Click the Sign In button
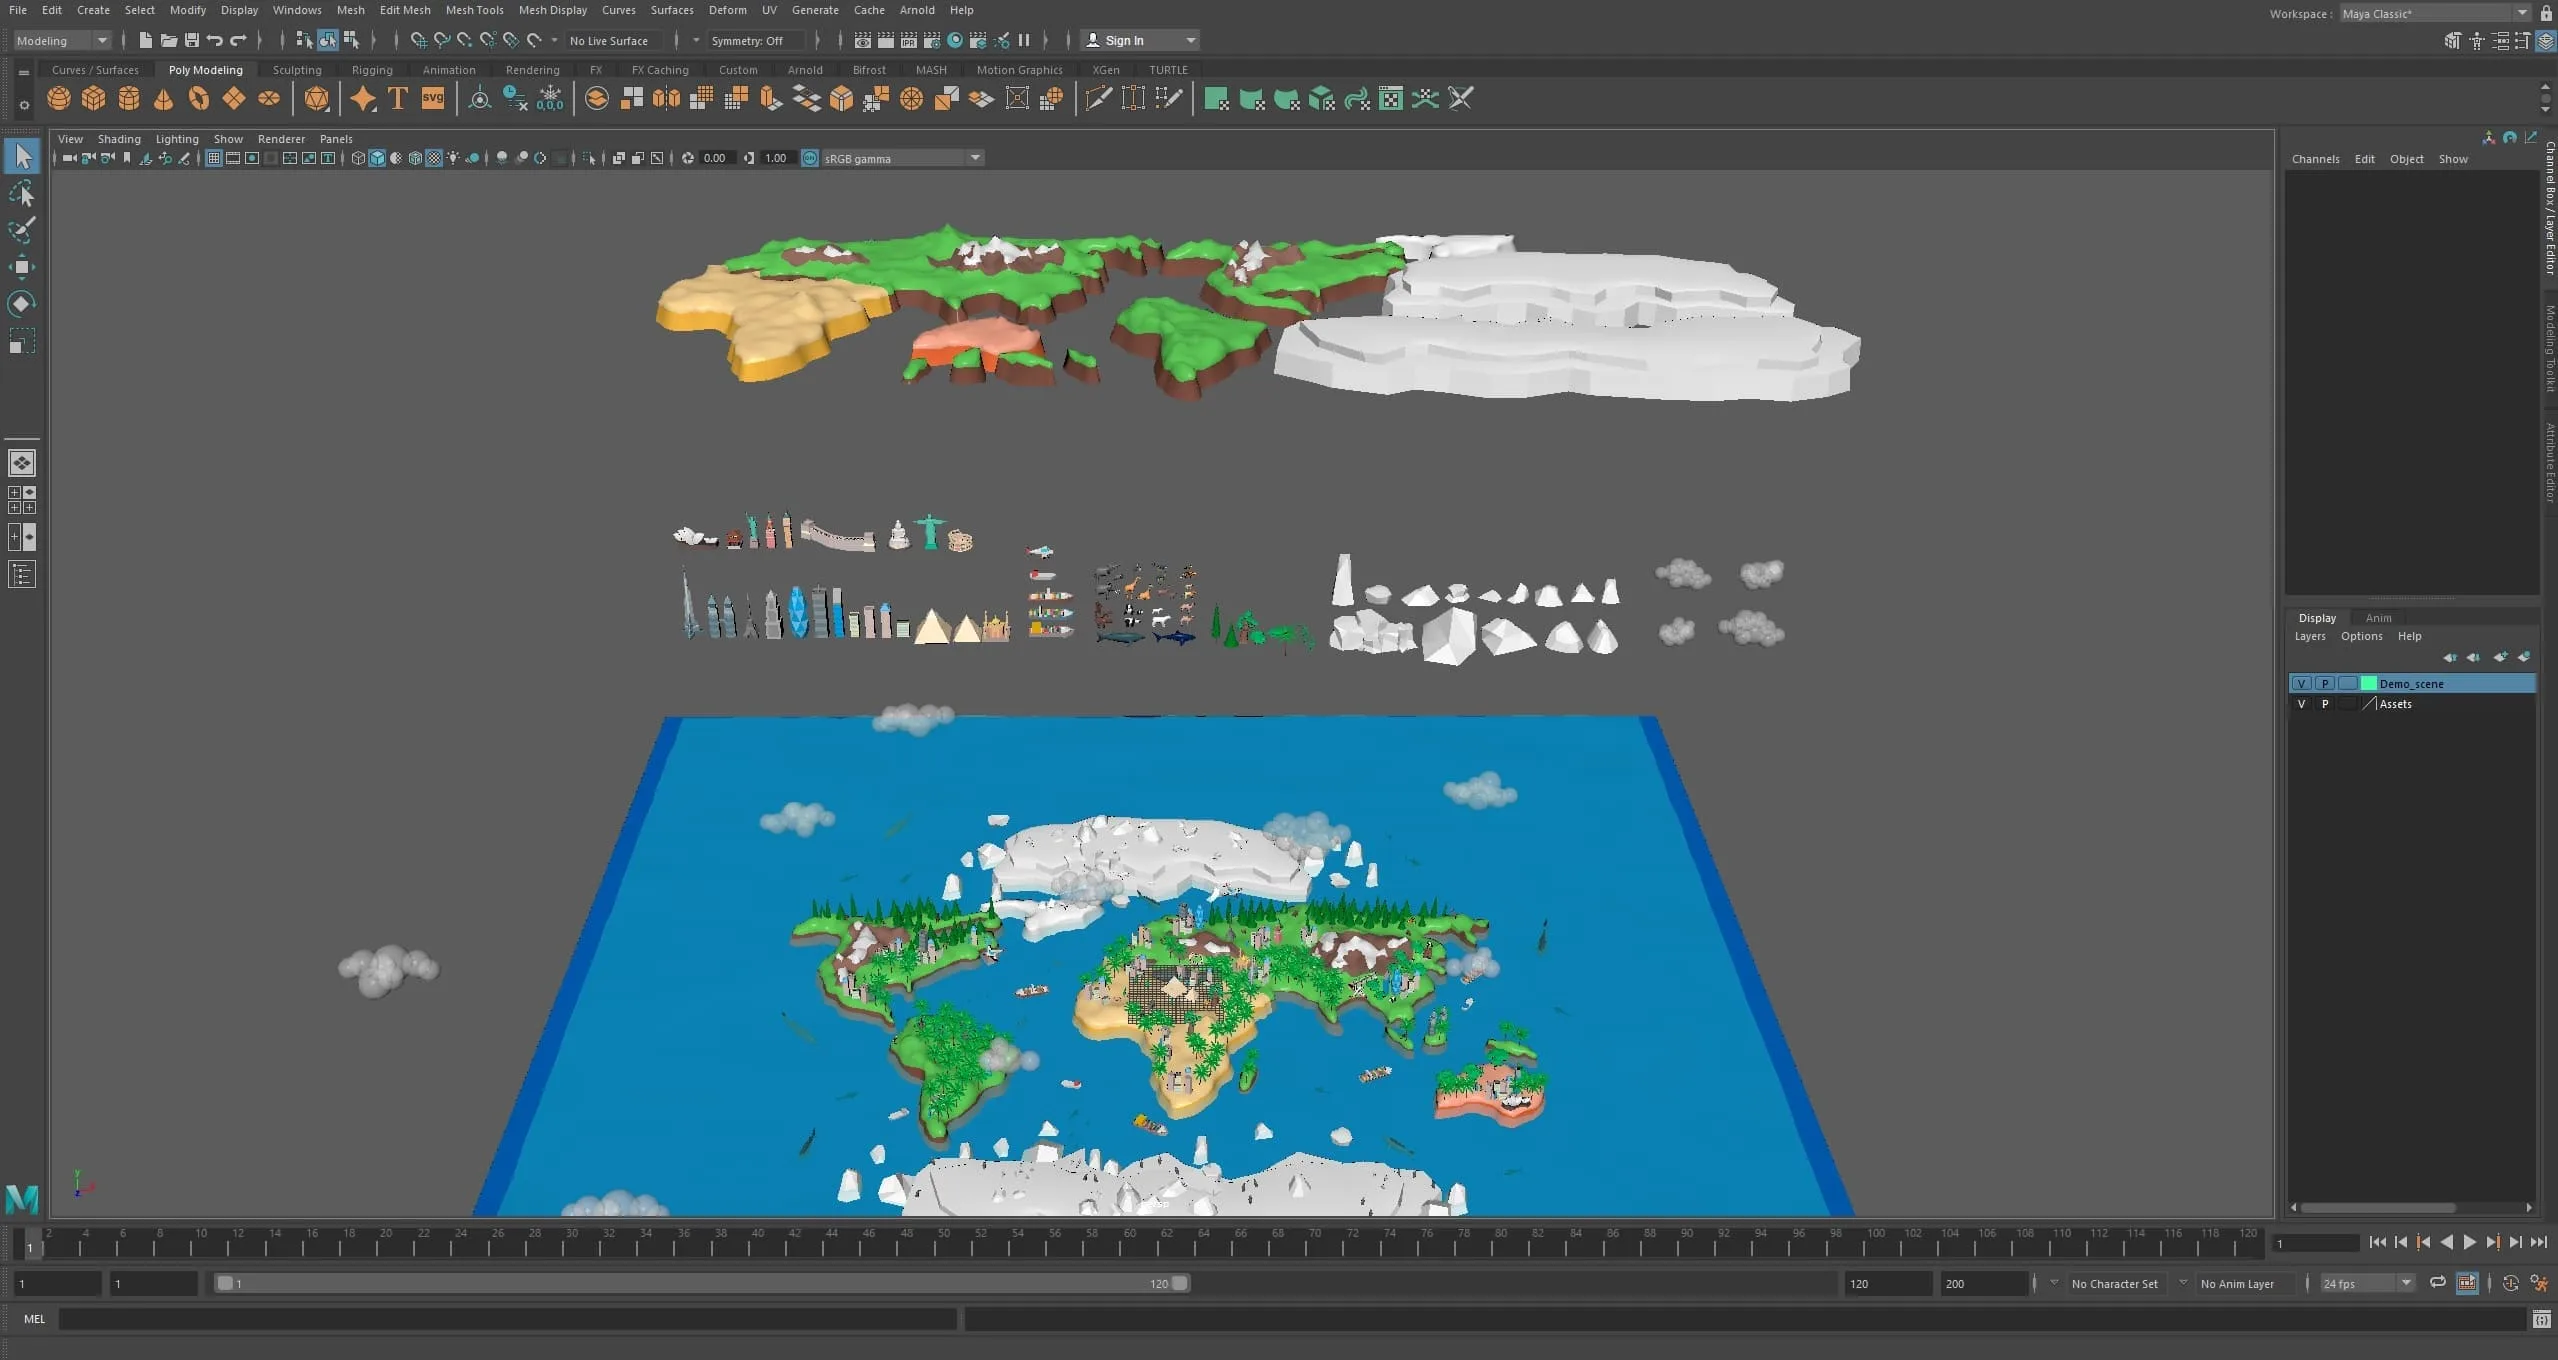Viewport: 2558px width, 1360px height. pyautogui.click(x=1124, y=41)
